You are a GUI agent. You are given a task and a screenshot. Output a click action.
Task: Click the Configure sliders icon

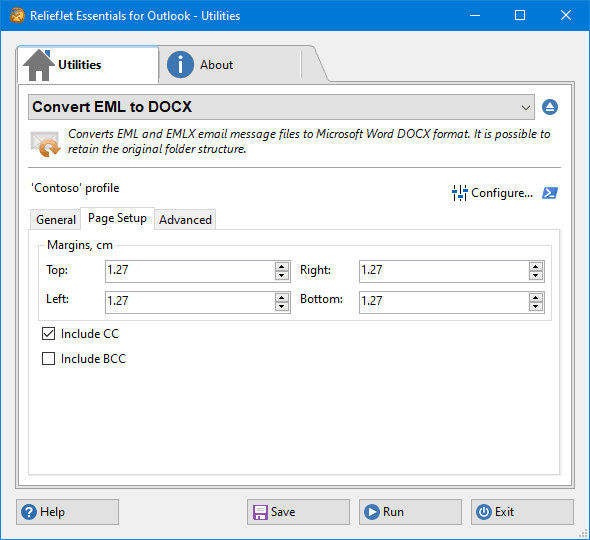click(459, 193)
